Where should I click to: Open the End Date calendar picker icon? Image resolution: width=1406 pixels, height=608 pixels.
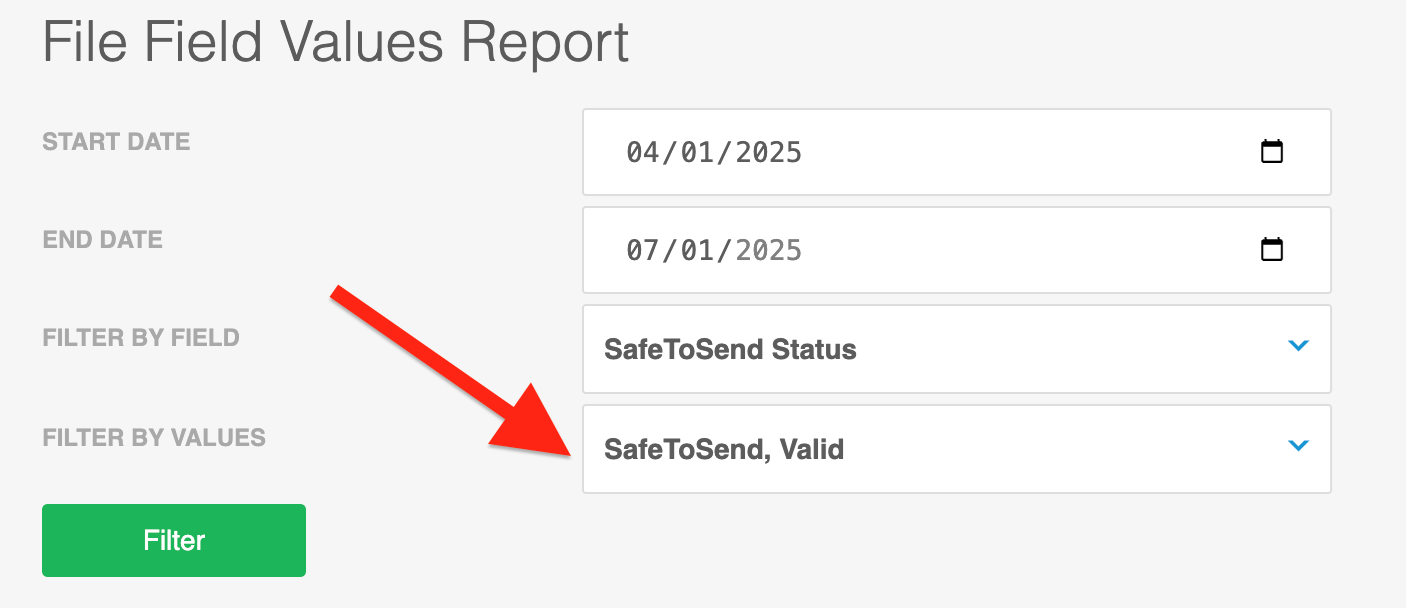(x=1271, y=249)
